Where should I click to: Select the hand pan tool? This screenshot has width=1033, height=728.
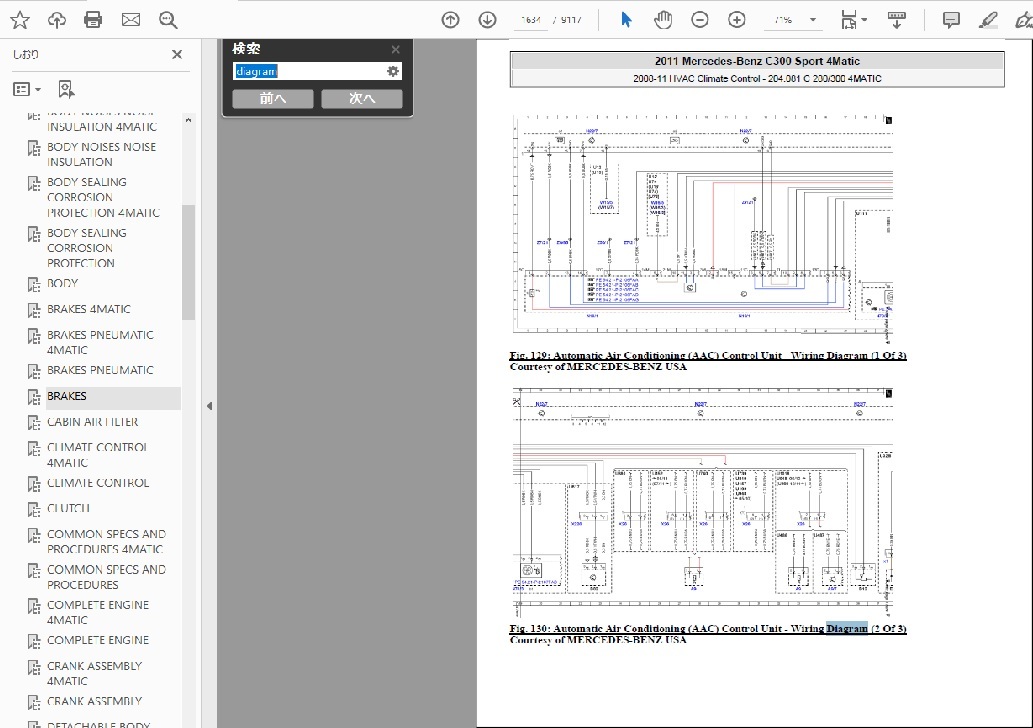663,20
